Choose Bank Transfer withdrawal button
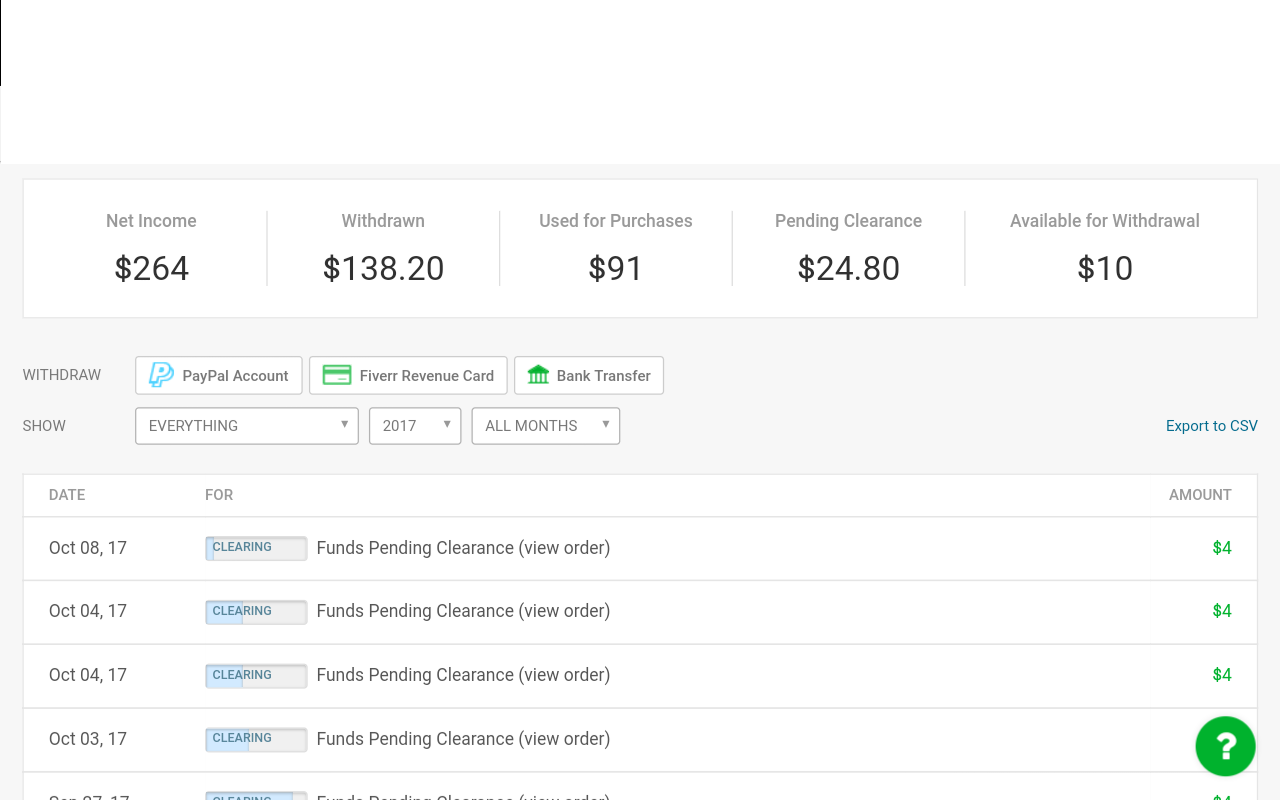The image size is (1280, 800). [x=589, y=376]
